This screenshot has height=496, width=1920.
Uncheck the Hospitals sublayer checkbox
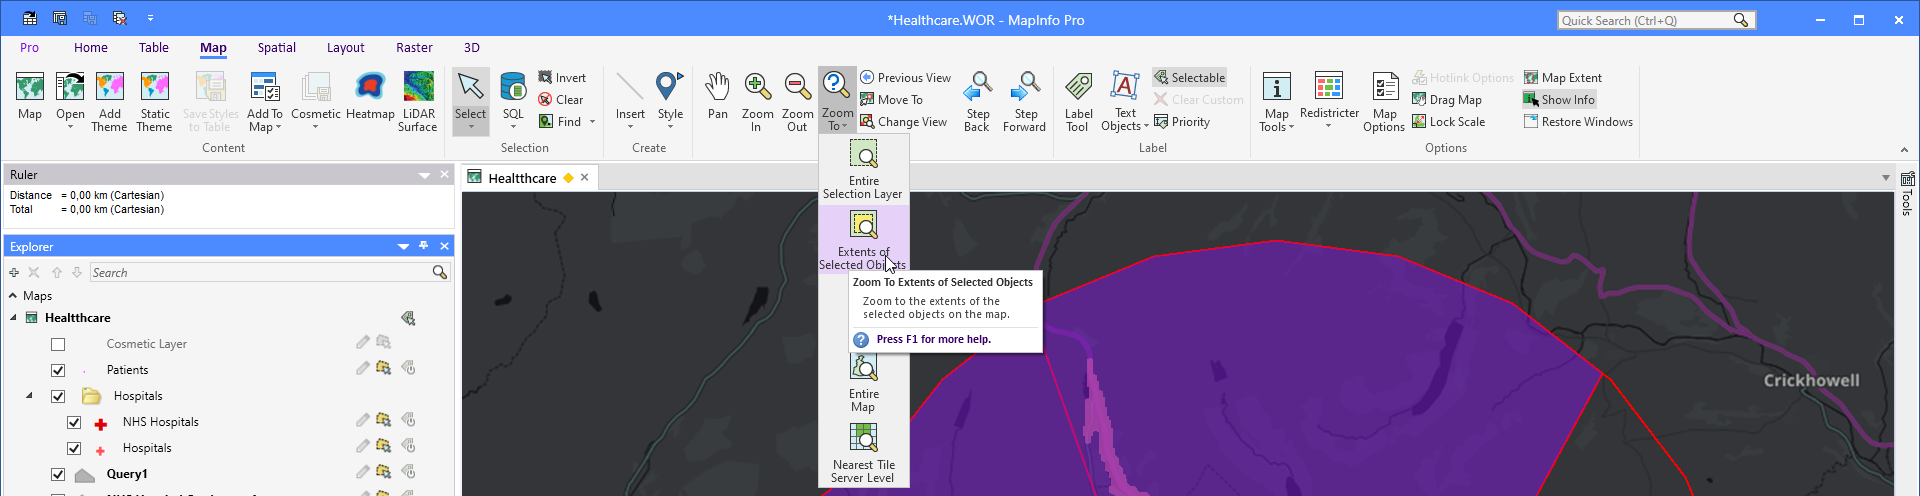74,448
